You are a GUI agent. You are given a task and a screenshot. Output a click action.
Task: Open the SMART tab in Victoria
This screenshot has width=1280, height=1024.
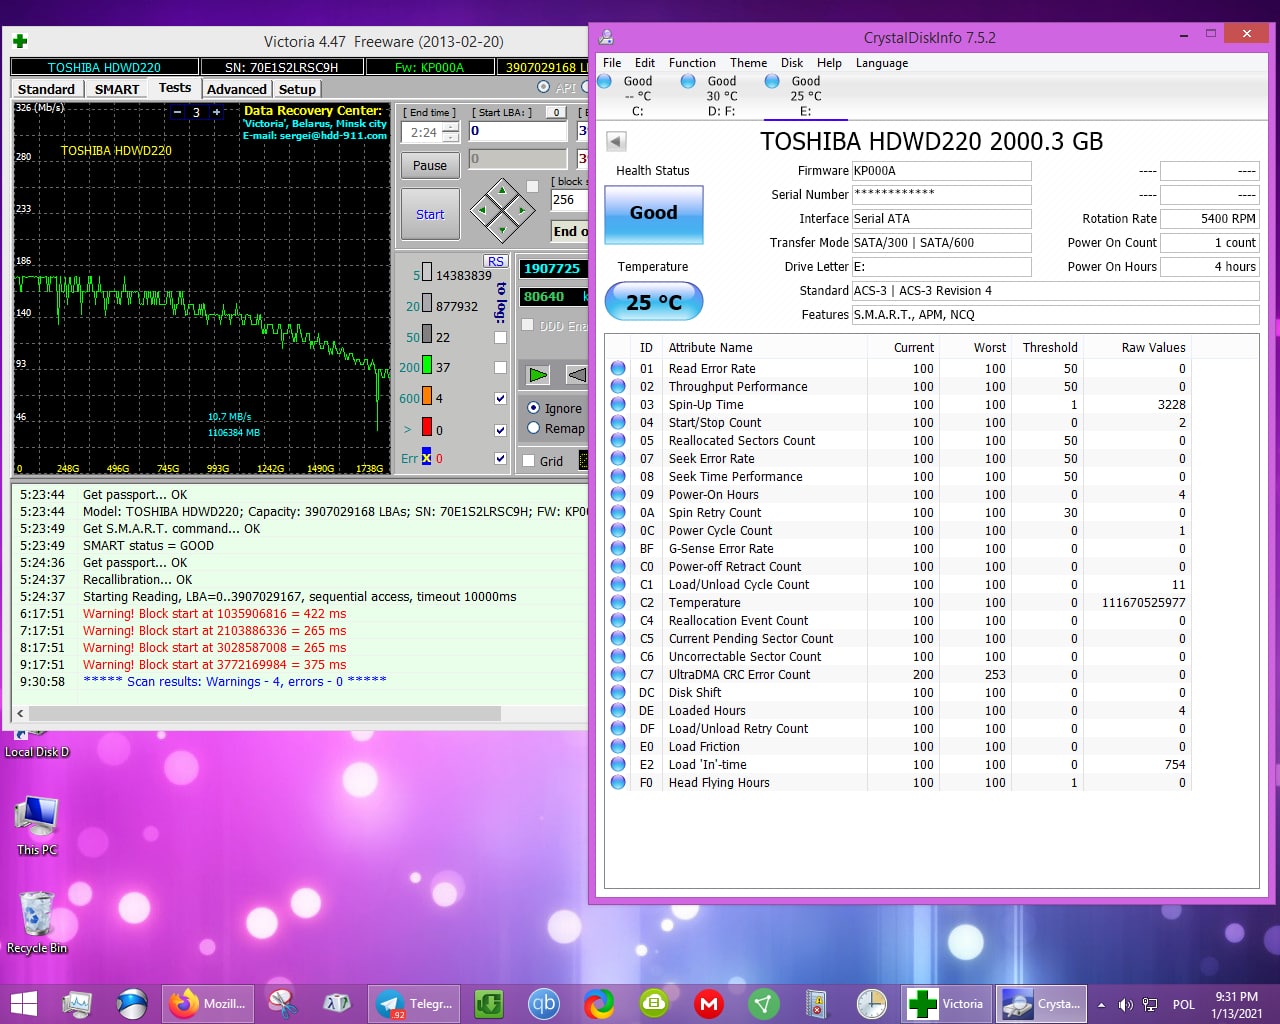(117, 89)
